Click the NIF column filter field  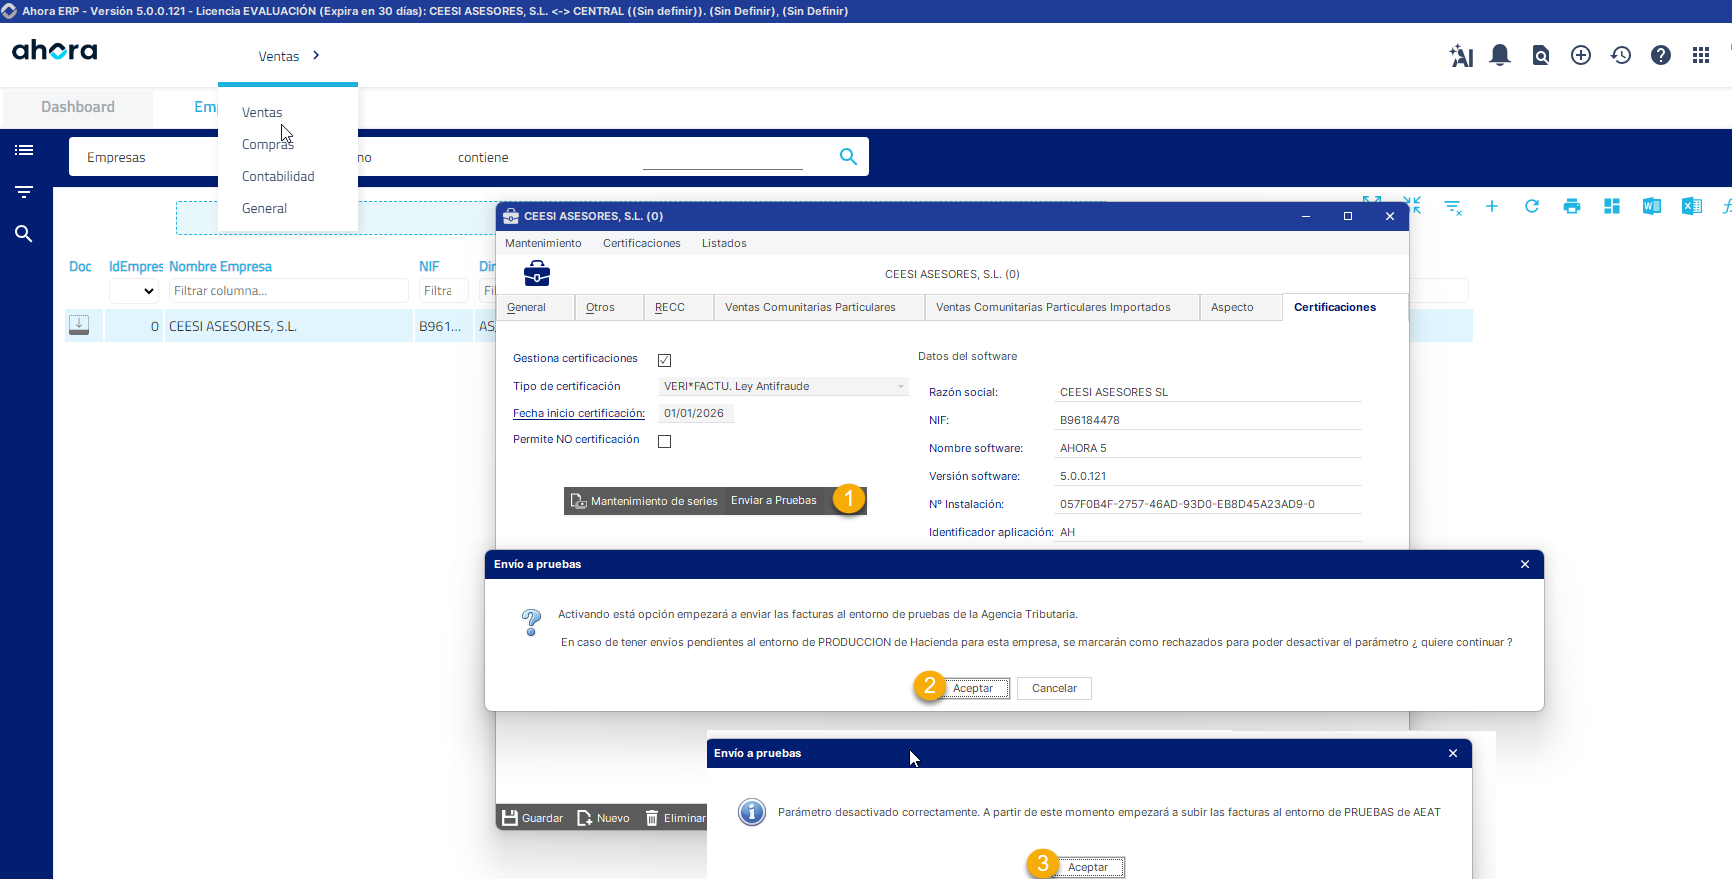click(444, 291)
